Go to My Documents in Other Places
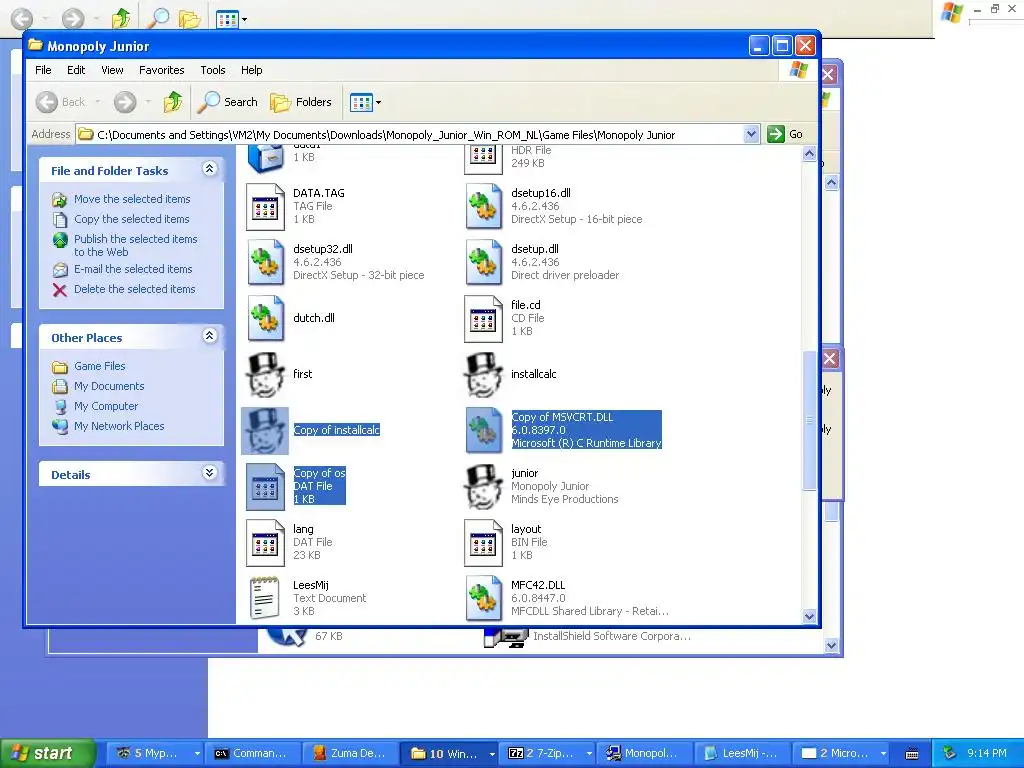The height and width of the screenshot is (768, 1024). point(109,386)
